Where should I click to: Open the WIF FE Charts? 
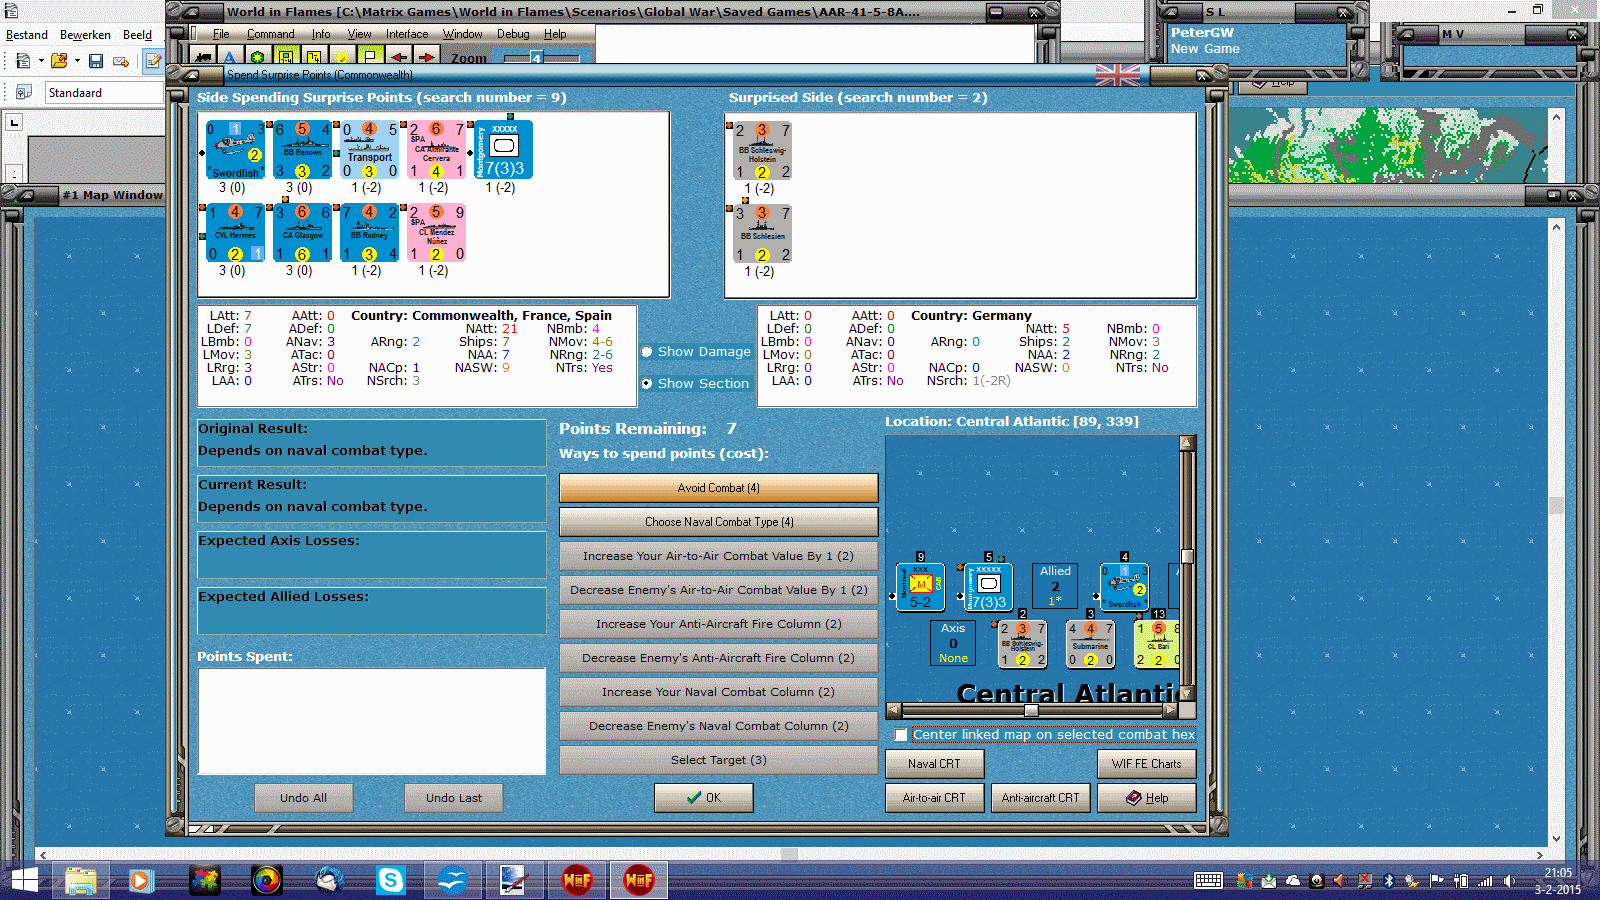[1147, 764]
